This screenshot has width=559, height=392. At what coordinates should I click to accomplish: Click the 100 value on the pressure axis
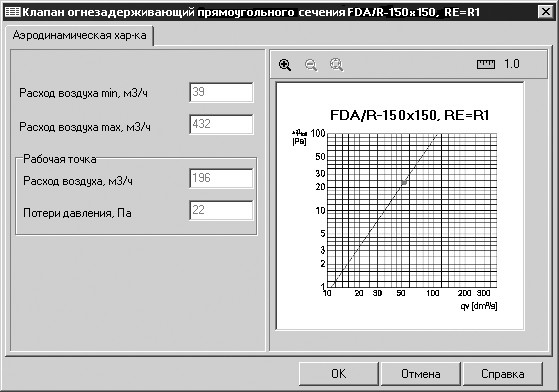(318, 133)
